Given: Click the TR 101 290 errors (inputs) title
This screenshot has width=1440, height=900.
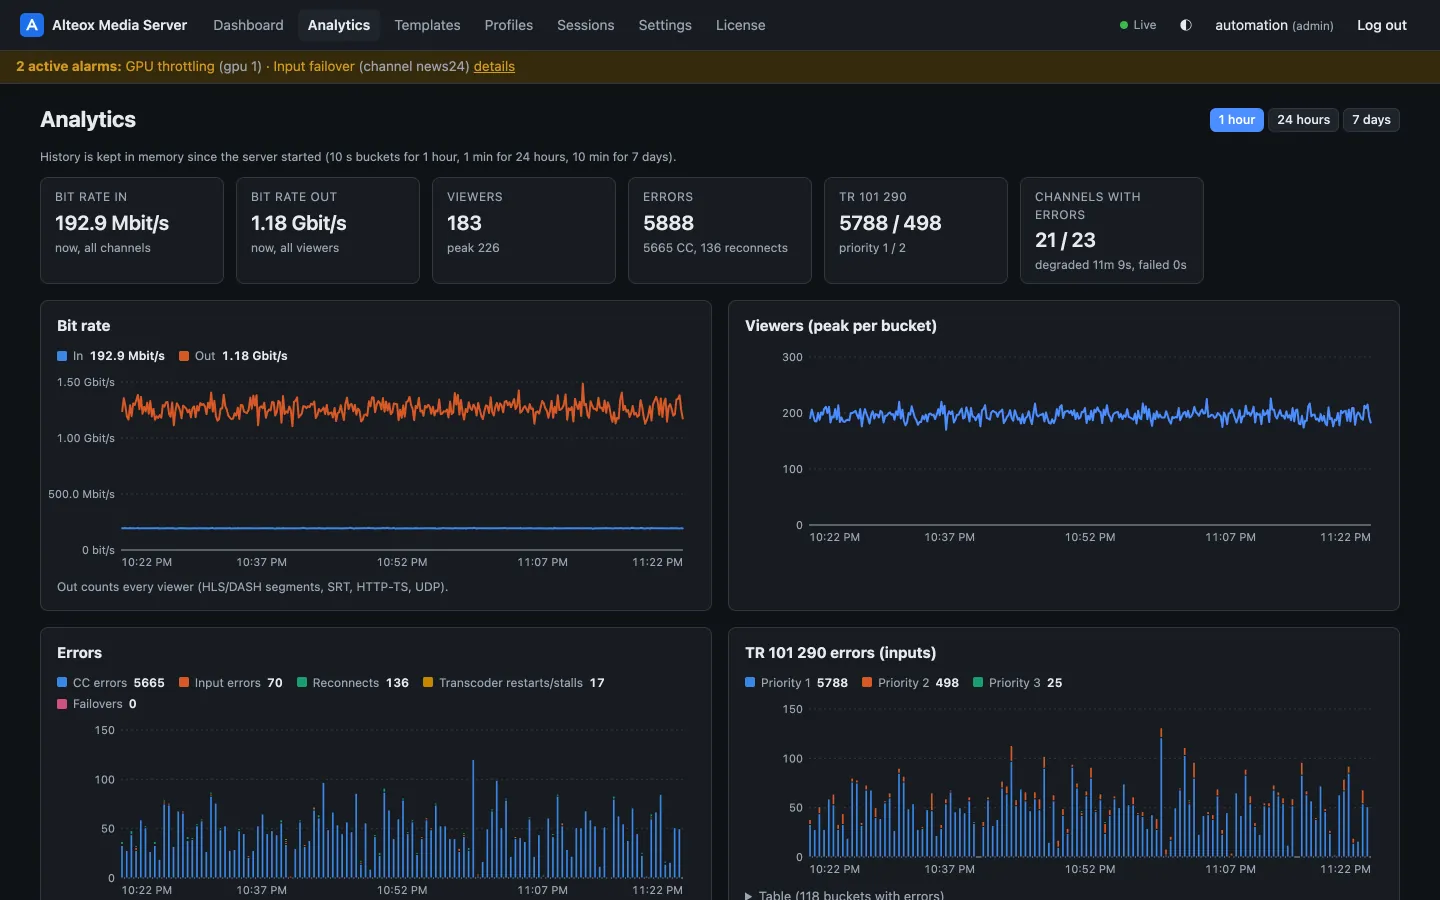Looking at the screenshot, I should [841, 653].
